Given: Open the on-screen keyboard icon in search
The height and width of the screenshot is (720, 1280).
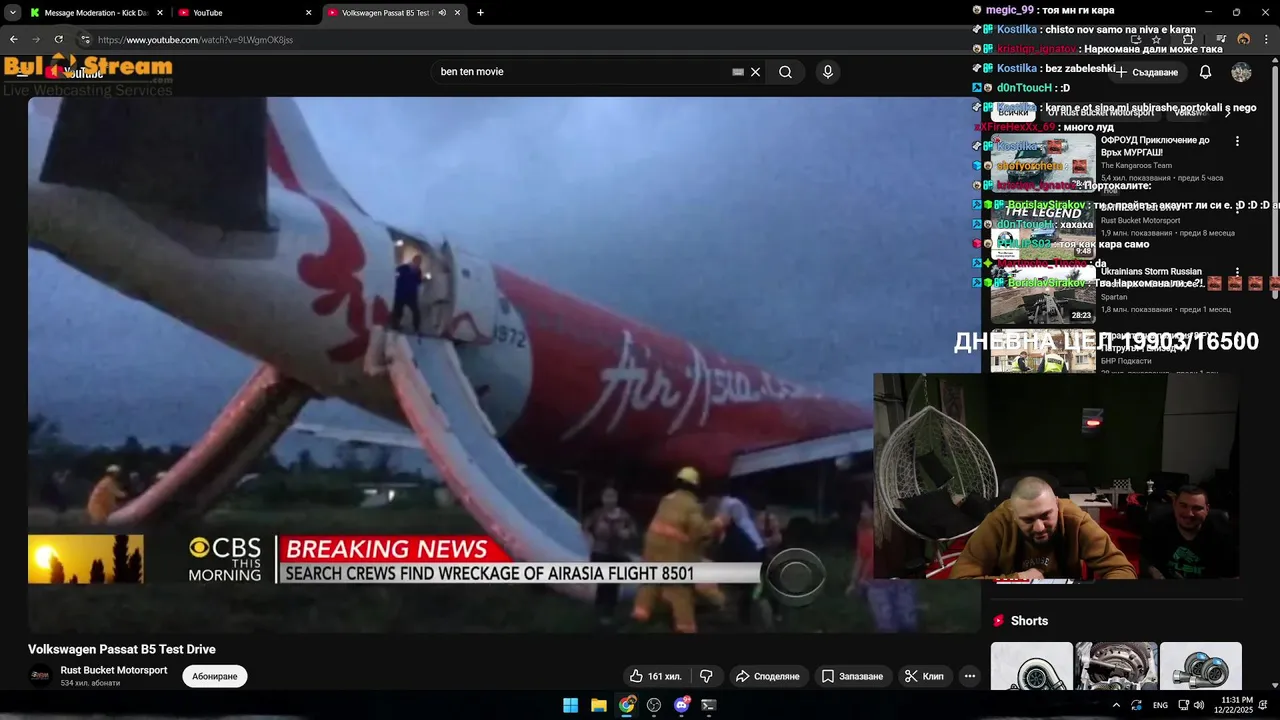Looking at the screenshot, I should [x=738, y=72].
